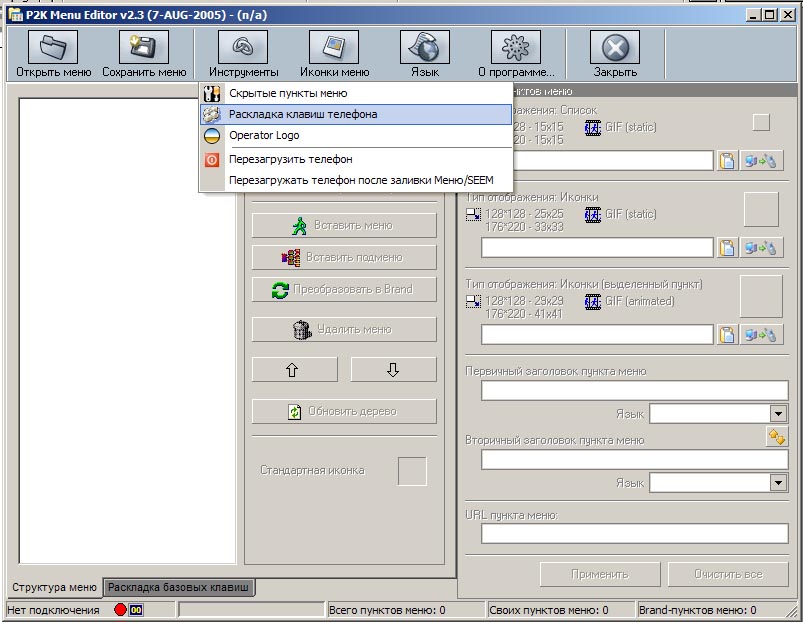Open the 'Открыть меню' toolbar button
The height and width of the screenshot is (622, 803).
(x=53, y=54)
